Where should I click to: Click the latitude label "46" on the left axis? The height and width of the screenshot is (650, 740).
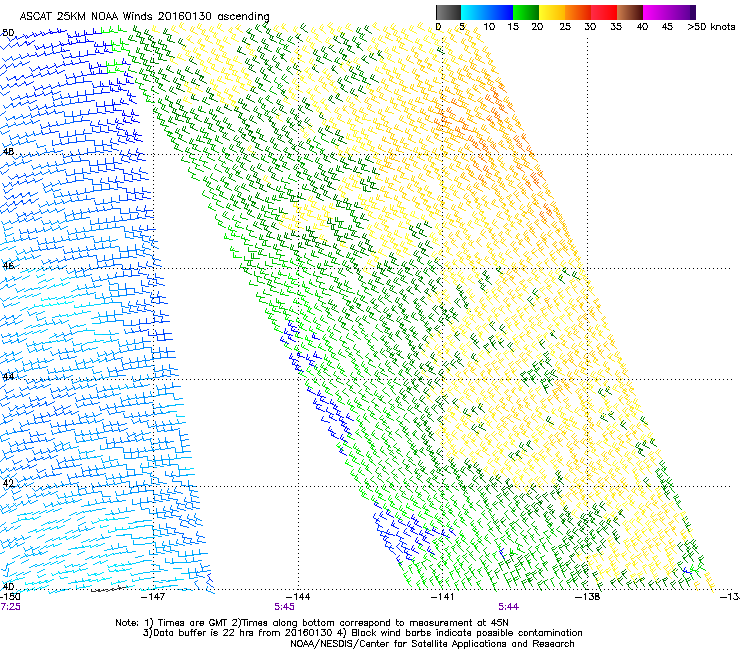click(8, 266)
